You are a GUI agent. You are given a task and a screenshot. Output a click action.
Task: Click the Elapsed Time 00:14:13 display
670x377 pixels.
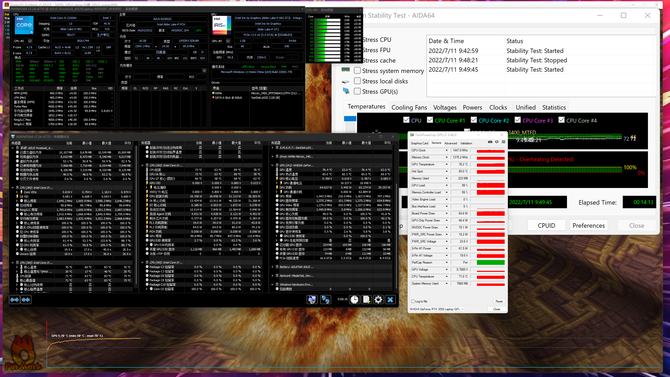tap(639, 202)
